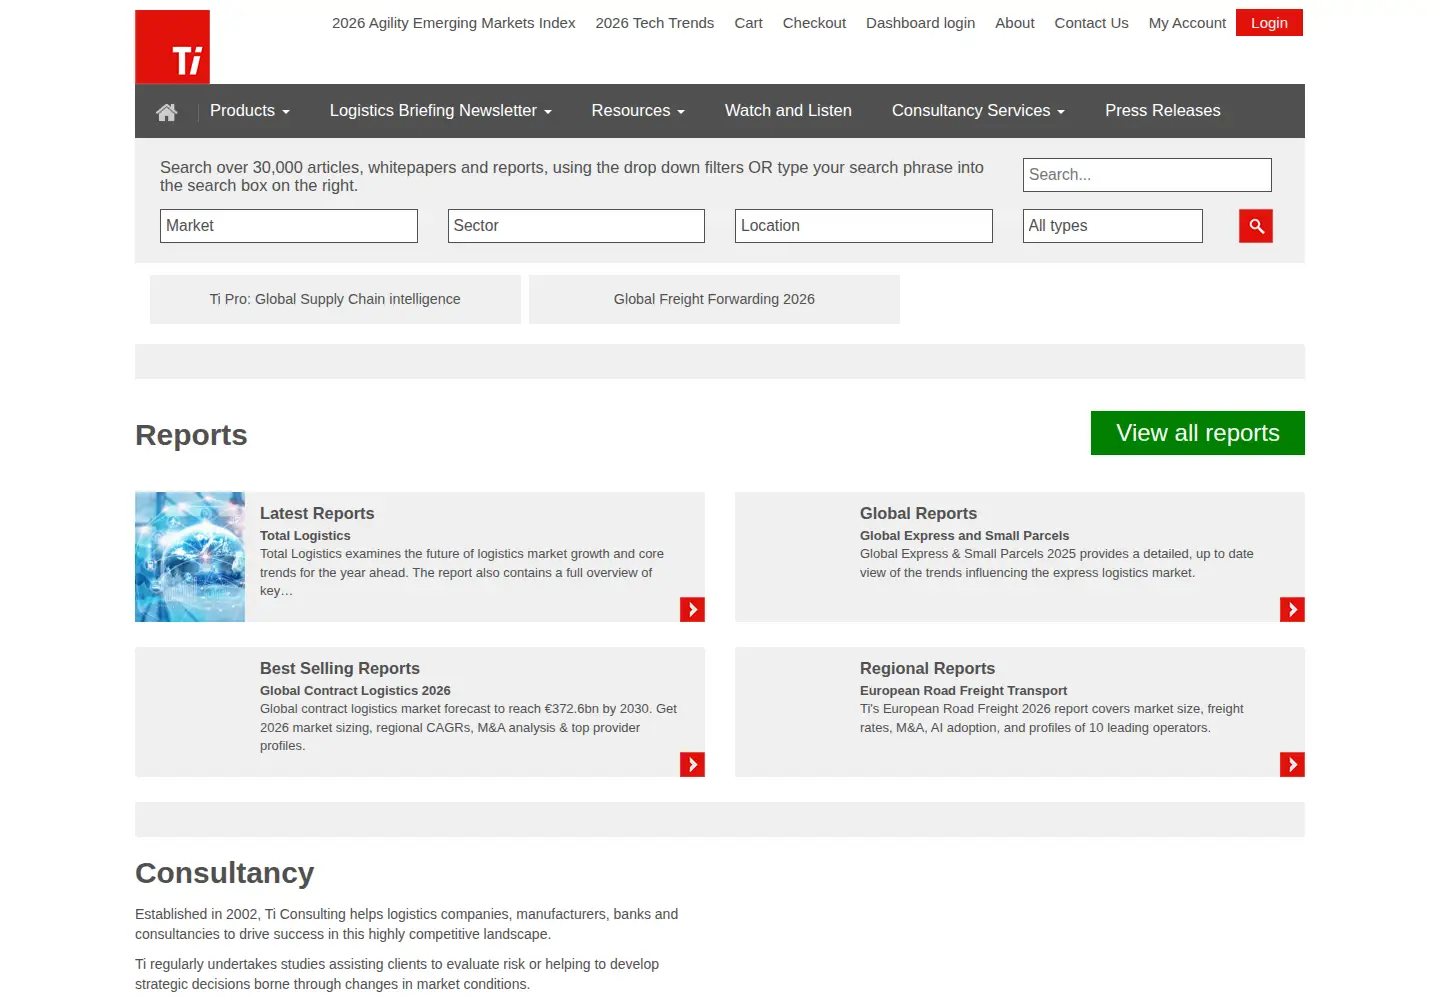Click the Latest Reports heading
The width and height of the screenshot is (1440, 1000).
[x=317, y=513]
